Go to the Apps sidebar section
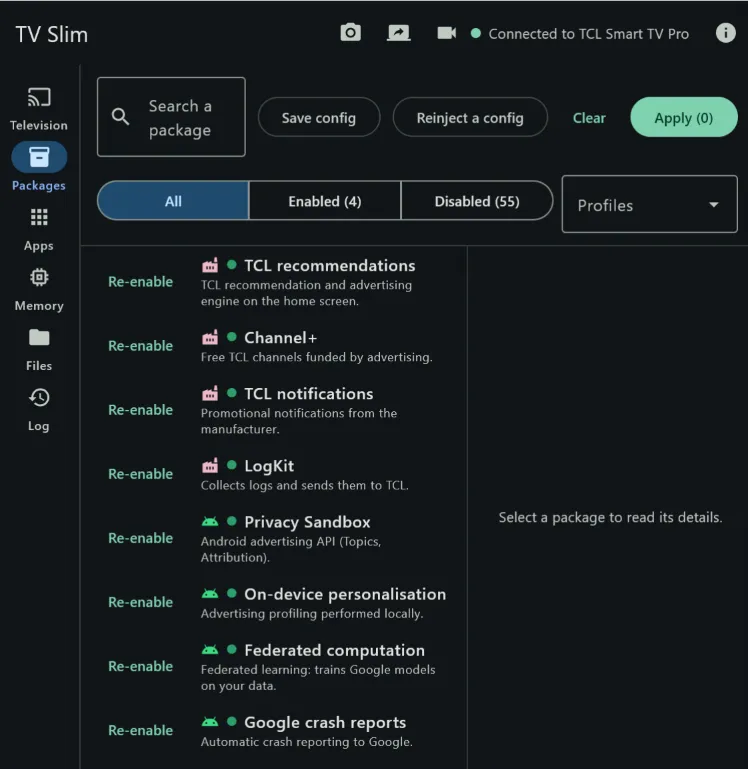The width and height of the screenshot is (748, 769). [x=39, y=230]
